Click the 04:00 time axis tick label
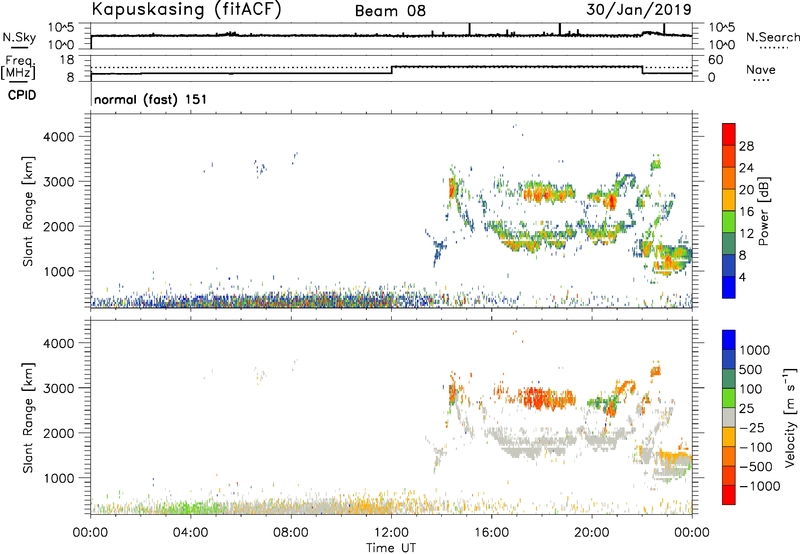Viewport: 800px width, 554px height. tap(190, 533)
